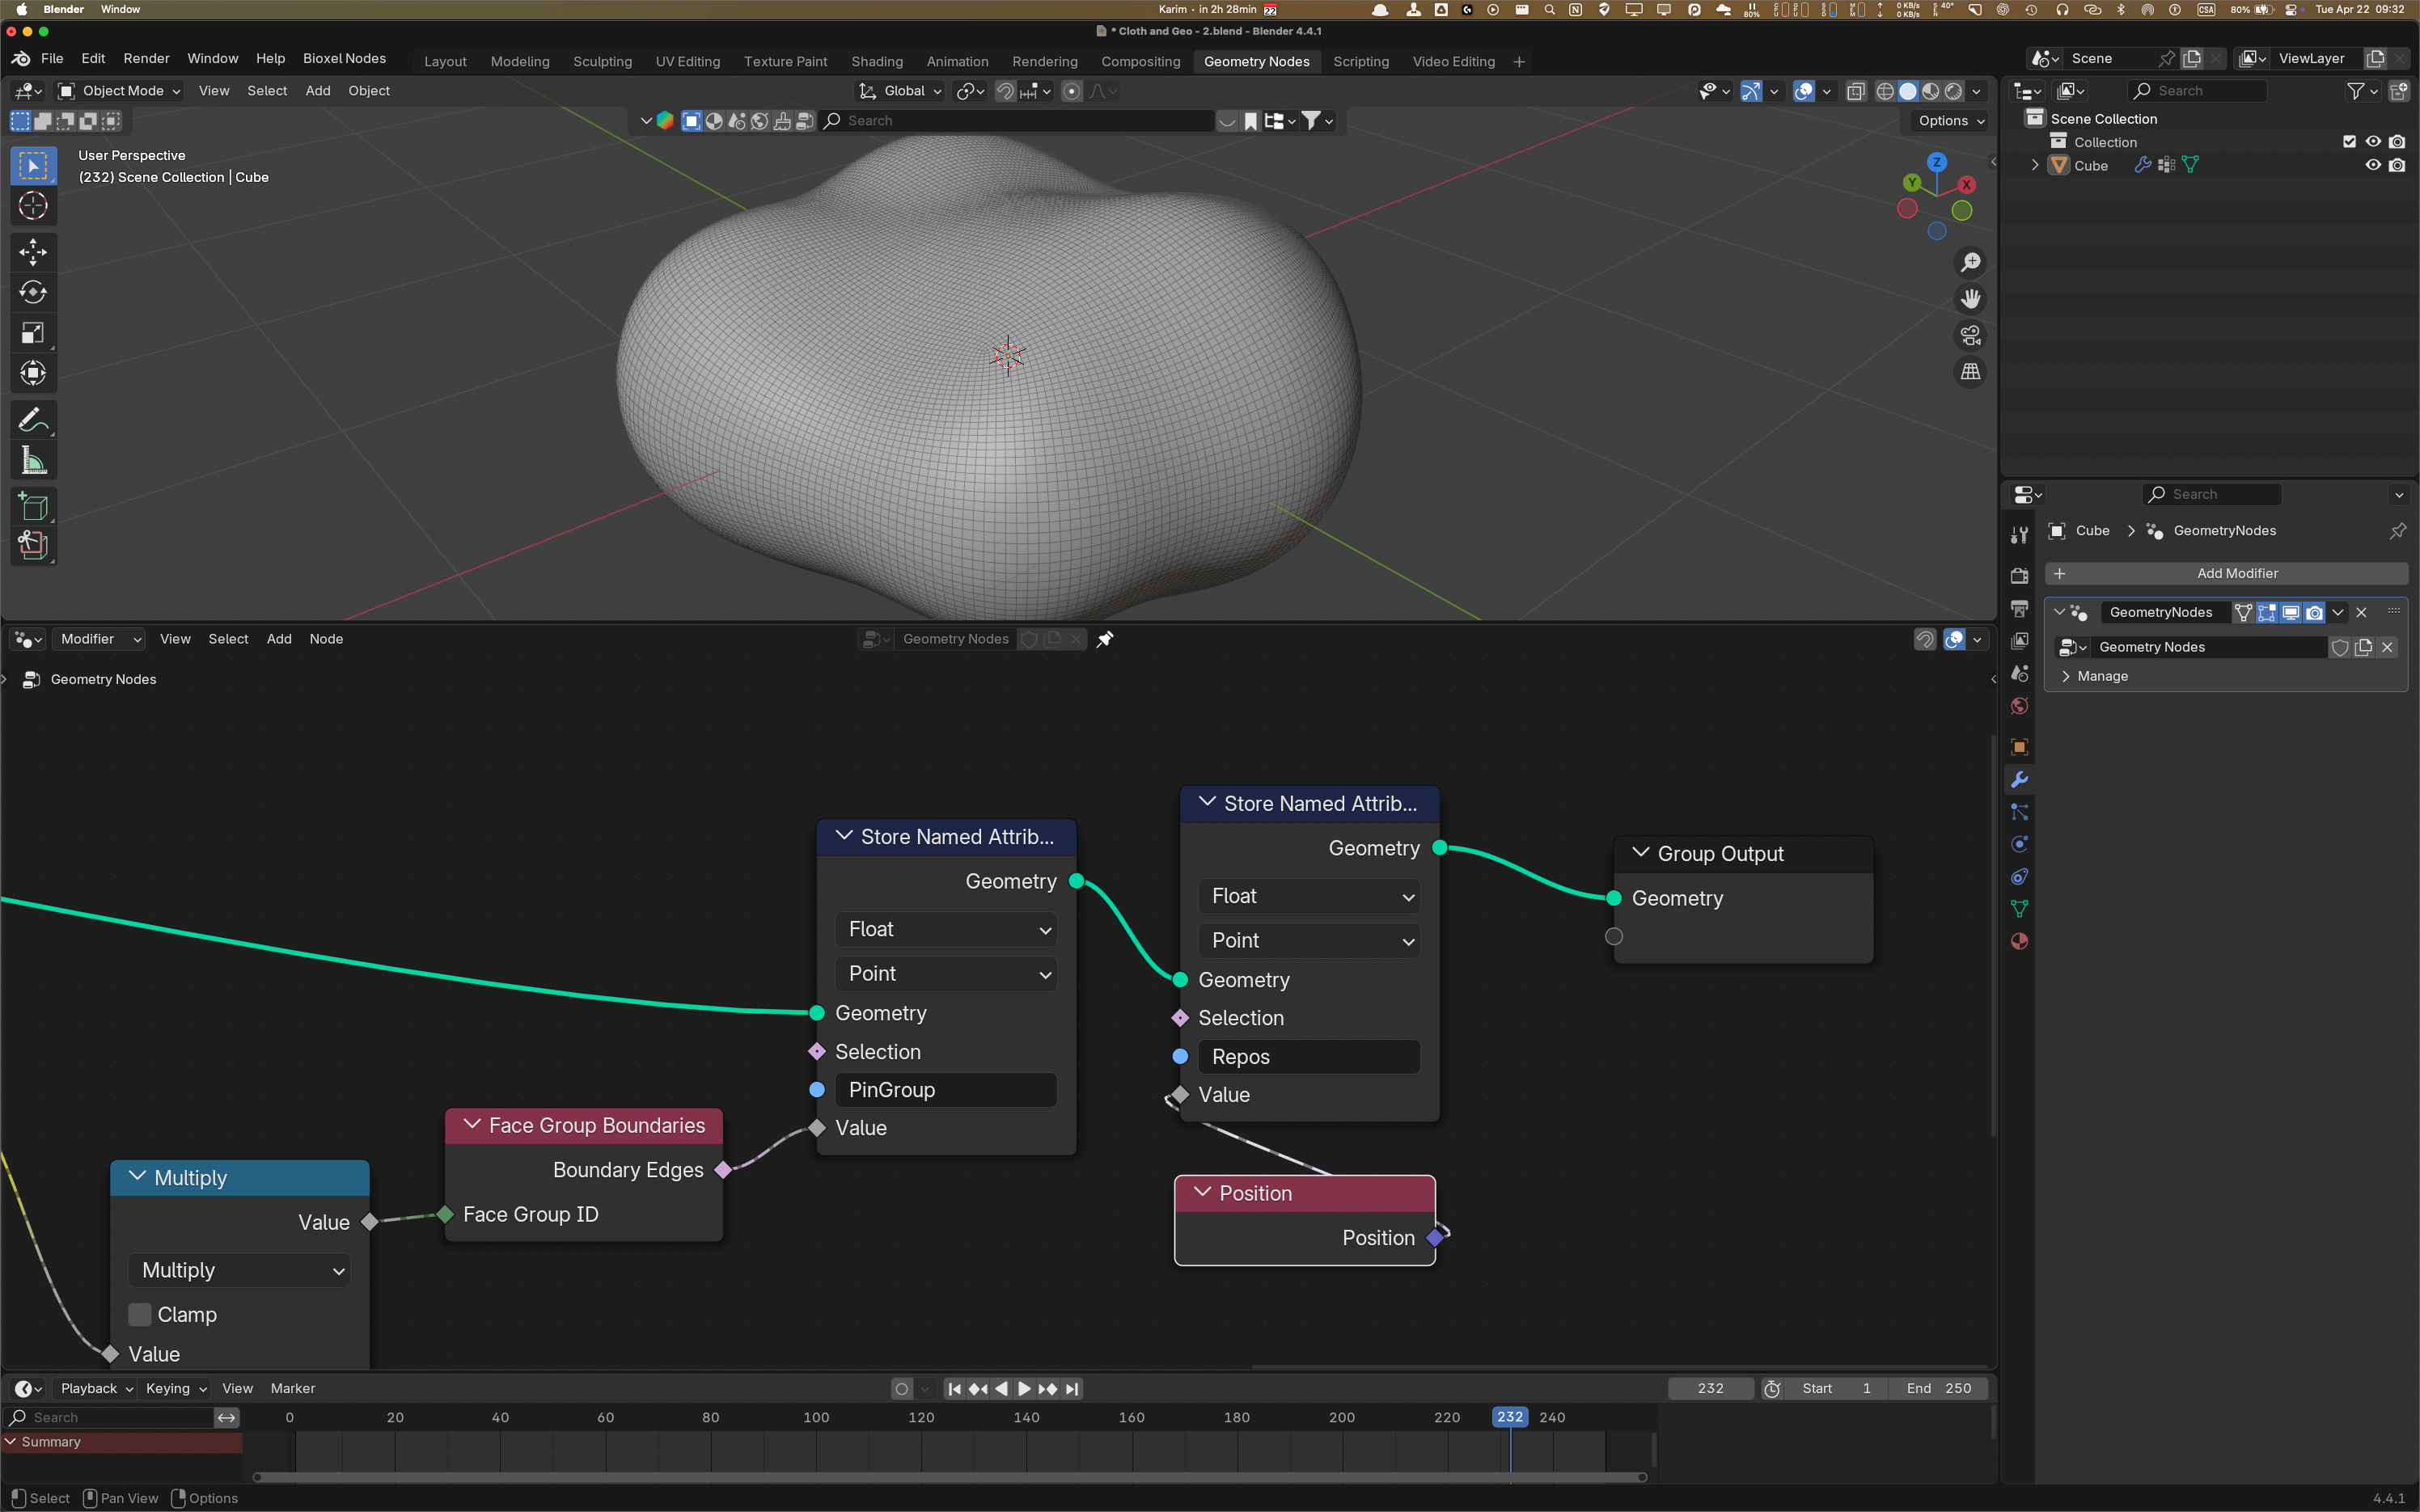Click the PinGroup name field
This screenshot has height=1512, width=2420.
946,1090
